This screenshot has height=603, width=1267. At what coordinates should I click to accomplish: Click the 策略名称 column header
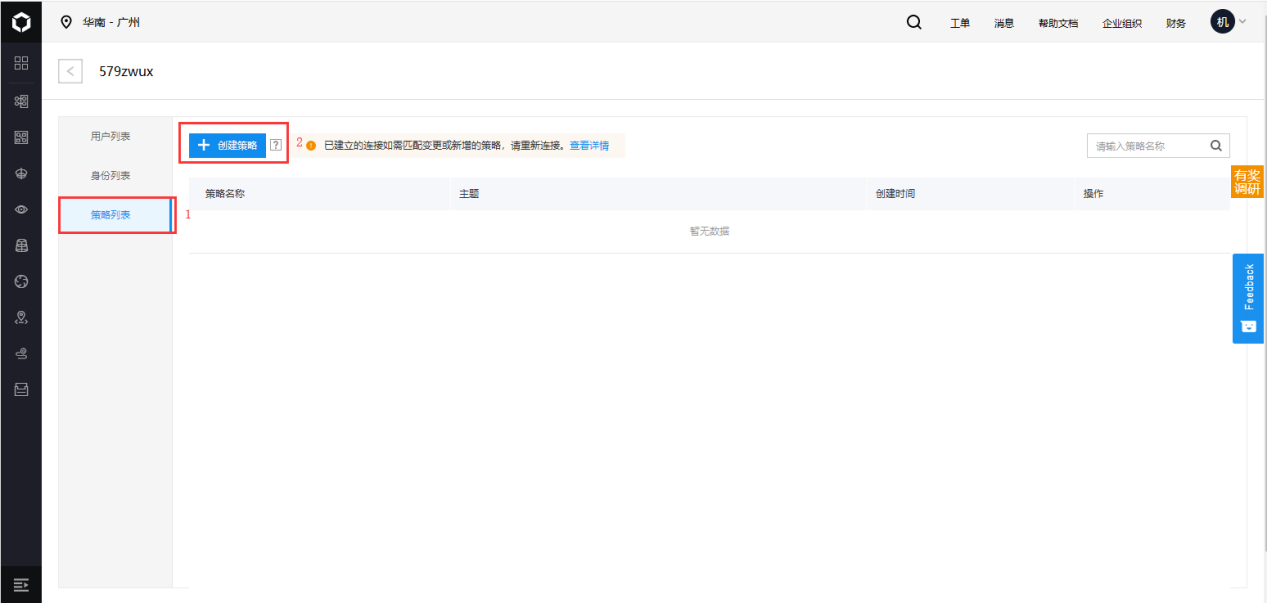click(x=225, y=194)
